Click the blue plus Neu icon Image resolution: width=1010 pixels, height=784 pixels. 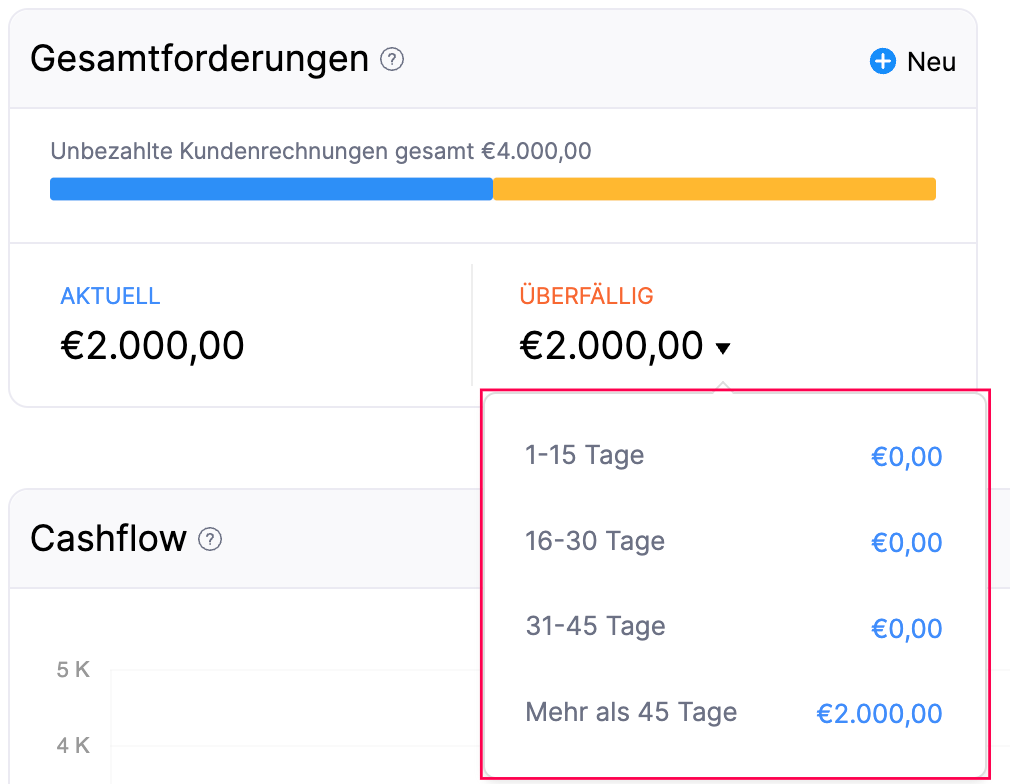882,62
